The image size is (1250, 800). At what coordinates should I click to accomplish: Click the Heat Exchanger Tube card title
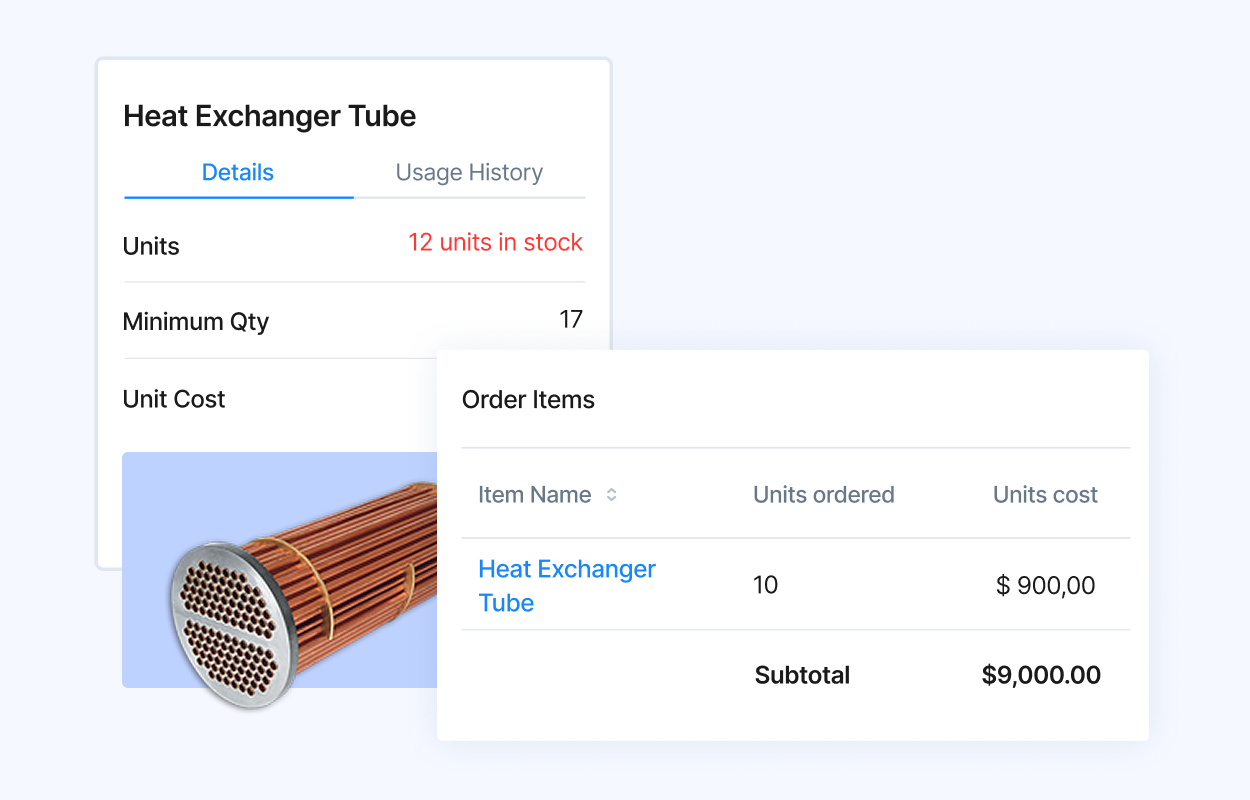(269, 116)
